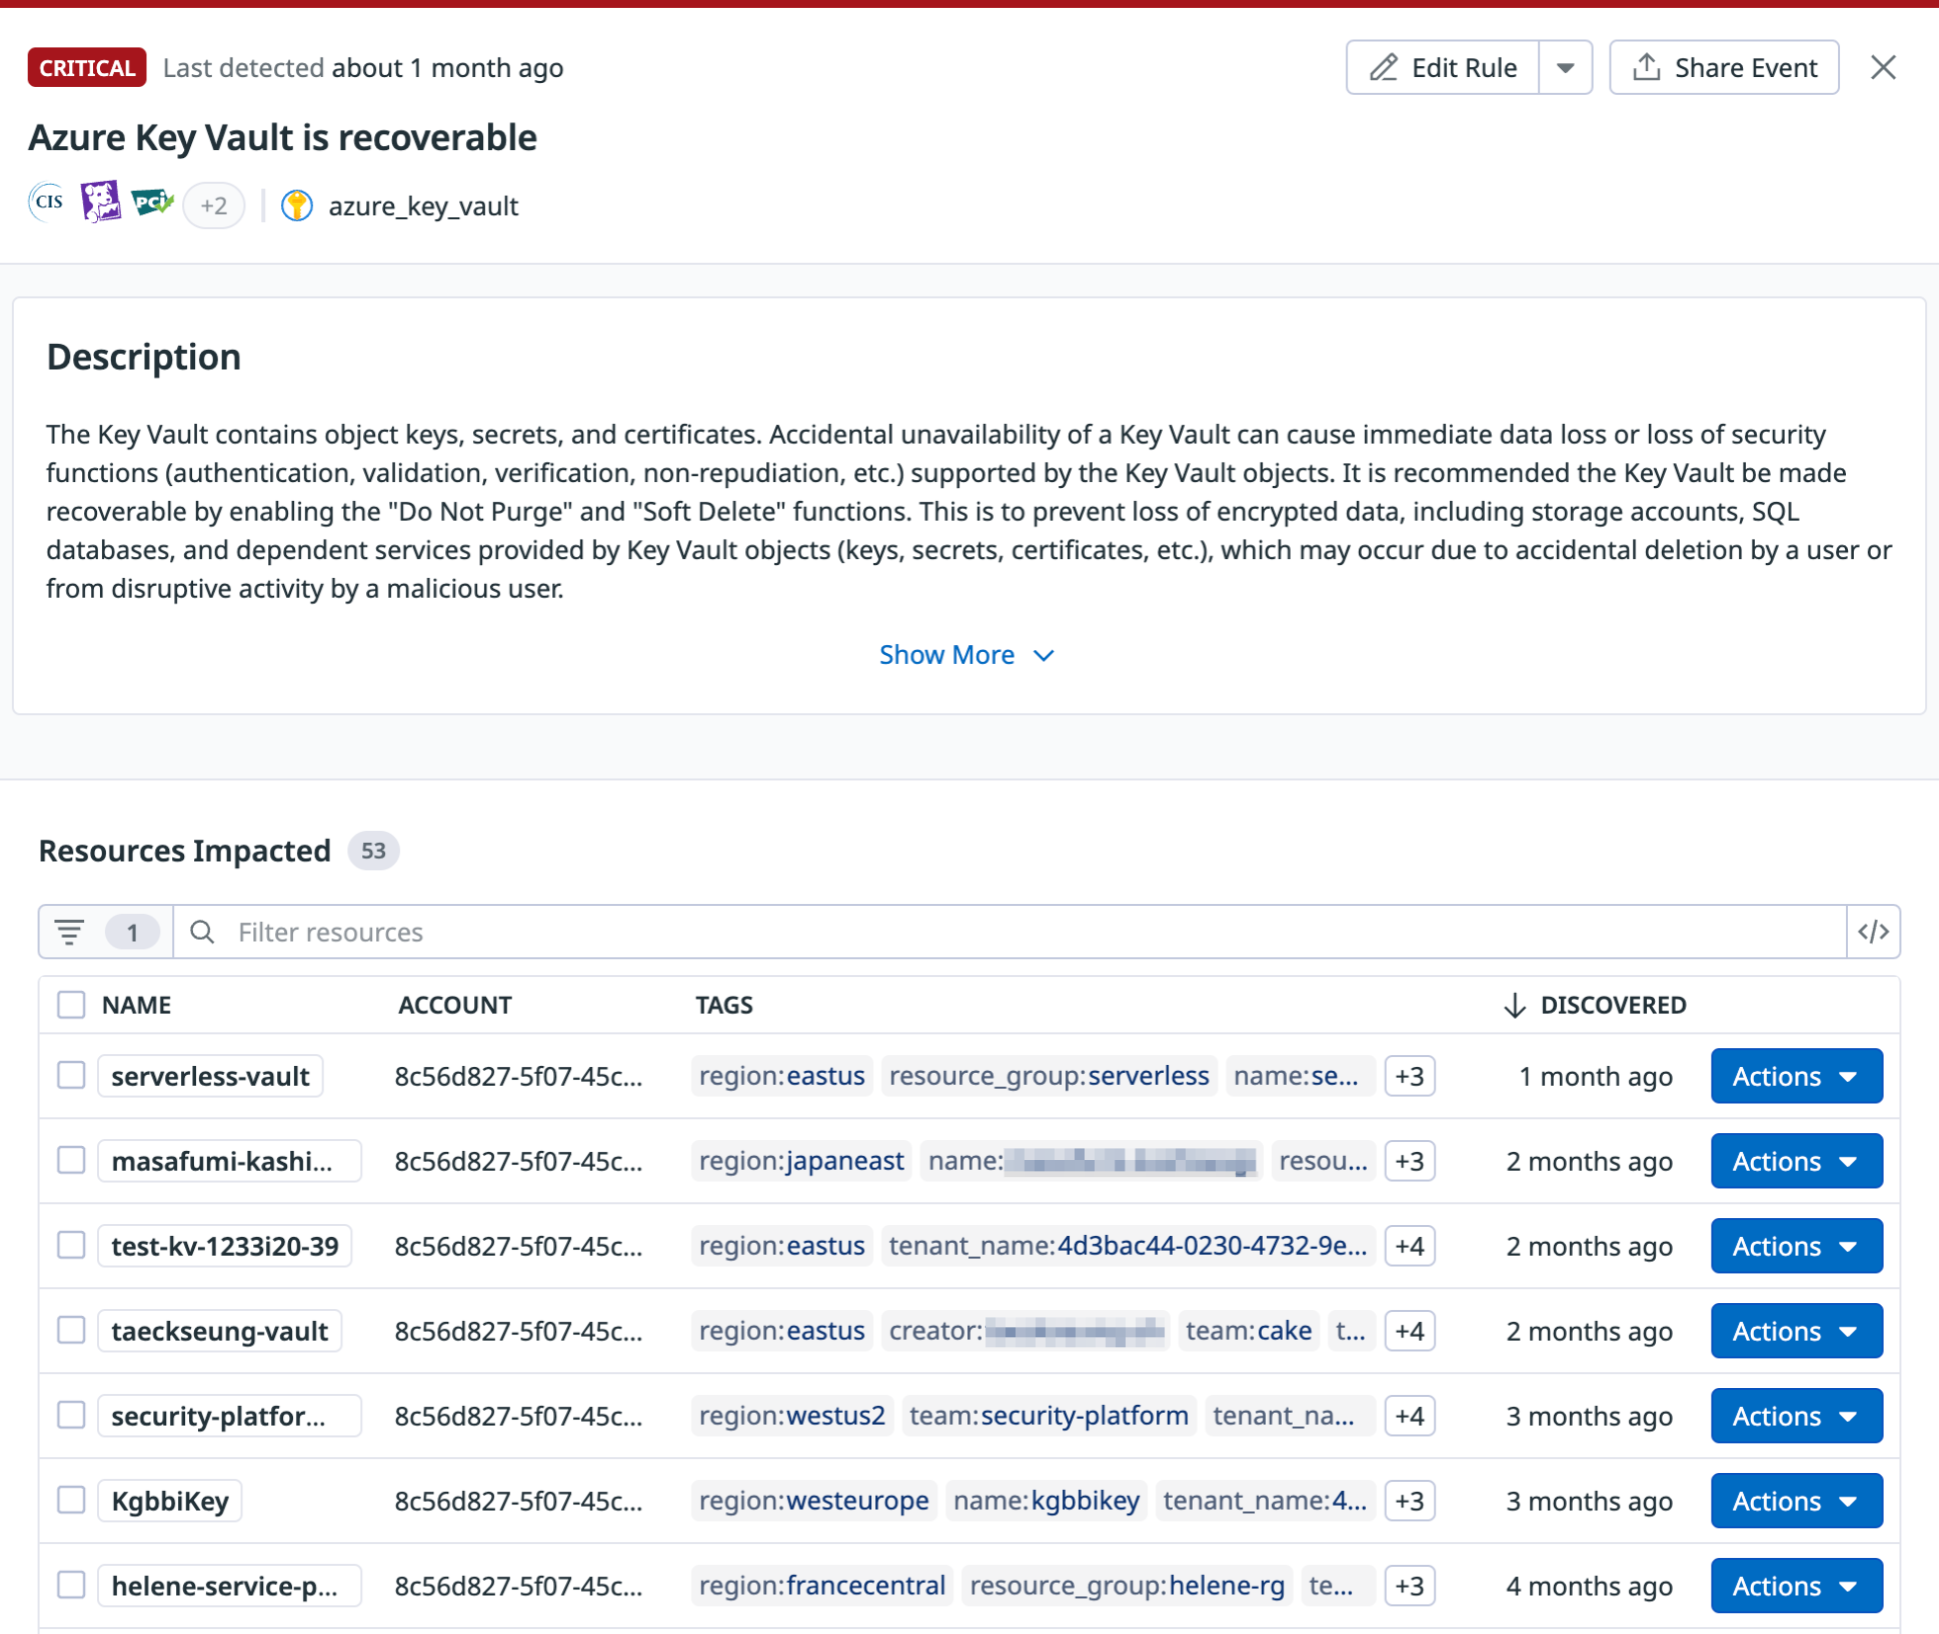The height and width of the screenshot is (1634, 1939).
Task: Open the helene-service-p... resource name
Action: (229, 1586)
